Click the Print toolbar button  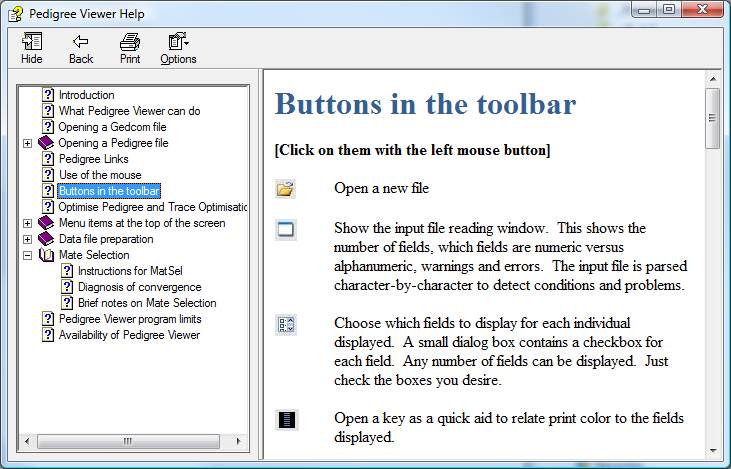130,48
